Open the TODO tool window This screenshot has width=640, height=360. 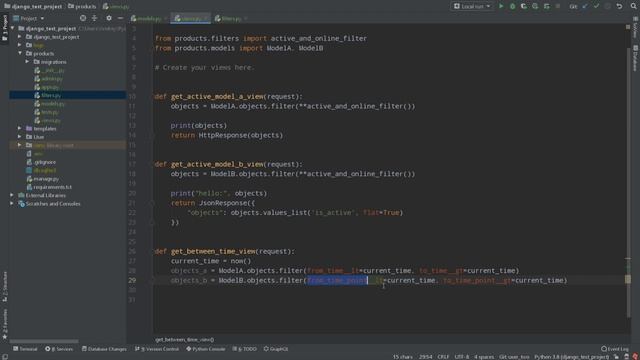(244, 349)
